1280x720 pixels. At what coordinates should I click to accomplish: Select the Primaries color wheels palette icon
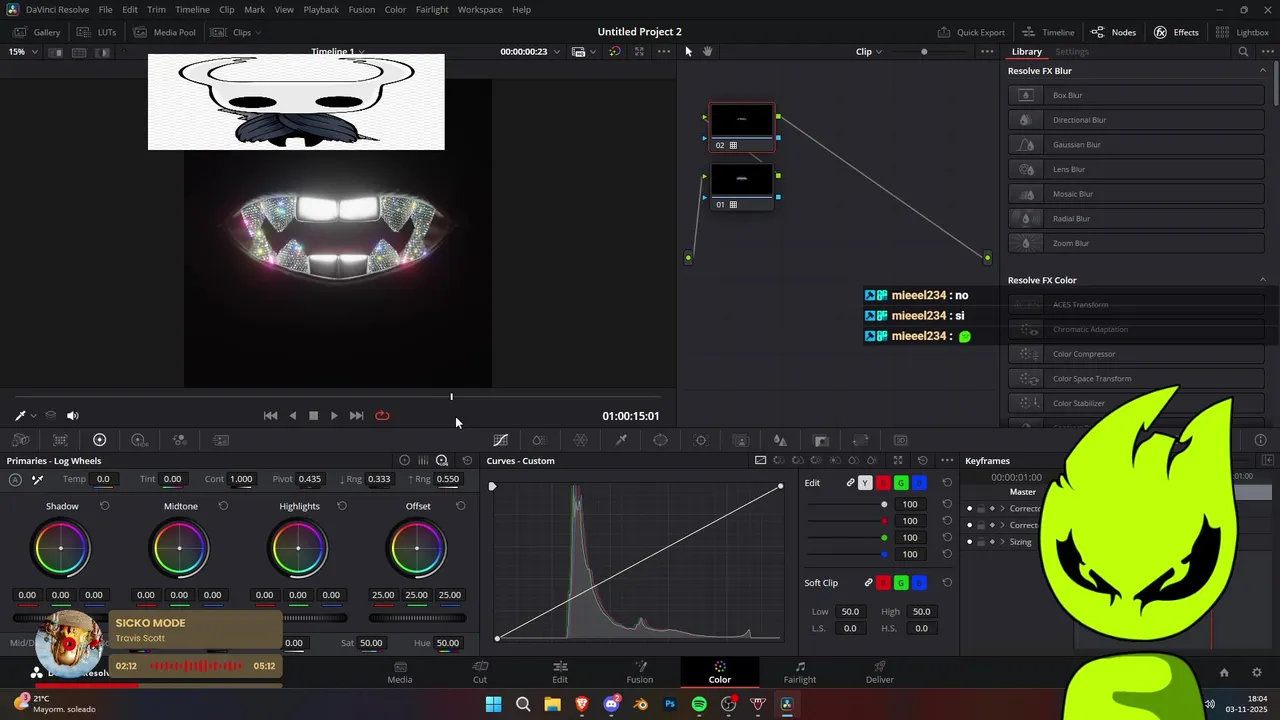pyautogui.click(x=99, y=440)
